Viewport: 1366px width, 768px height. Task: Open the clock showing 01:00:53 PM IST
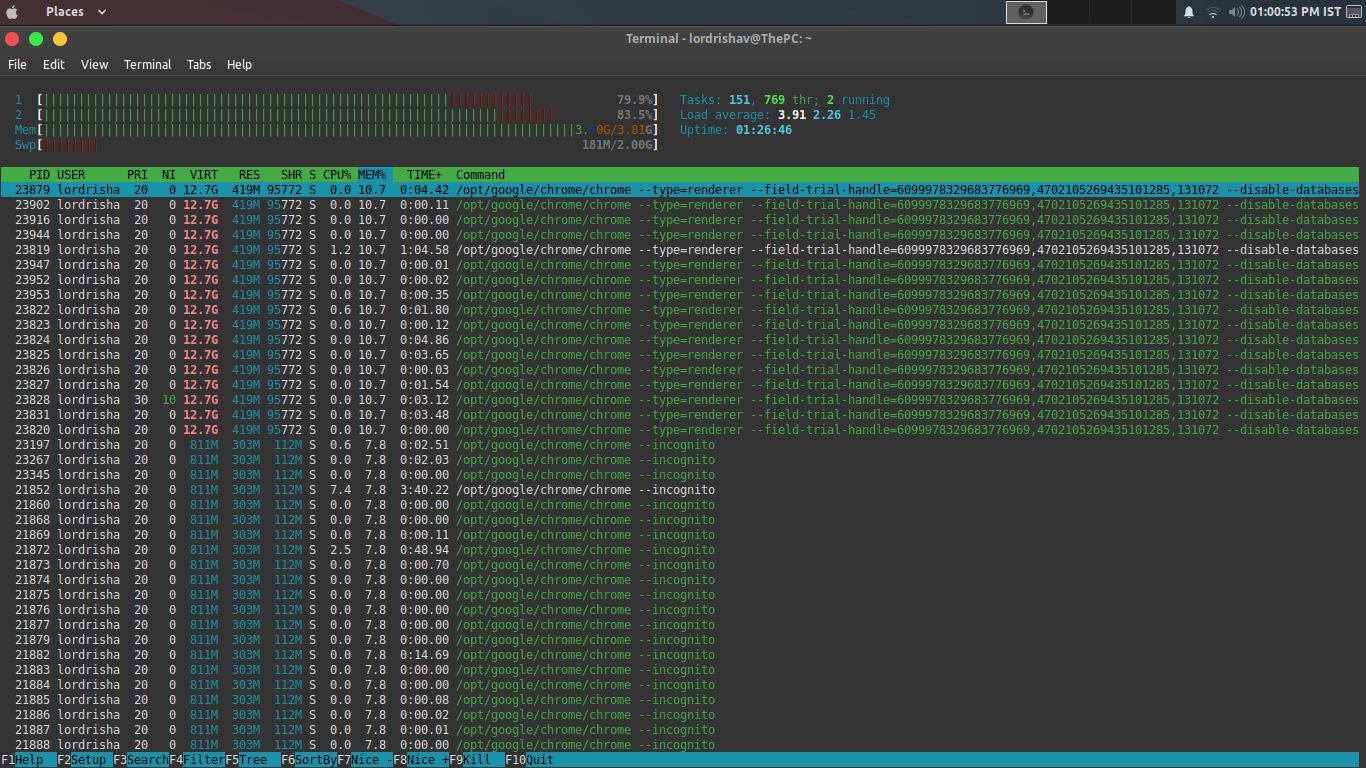point(1295,12)
